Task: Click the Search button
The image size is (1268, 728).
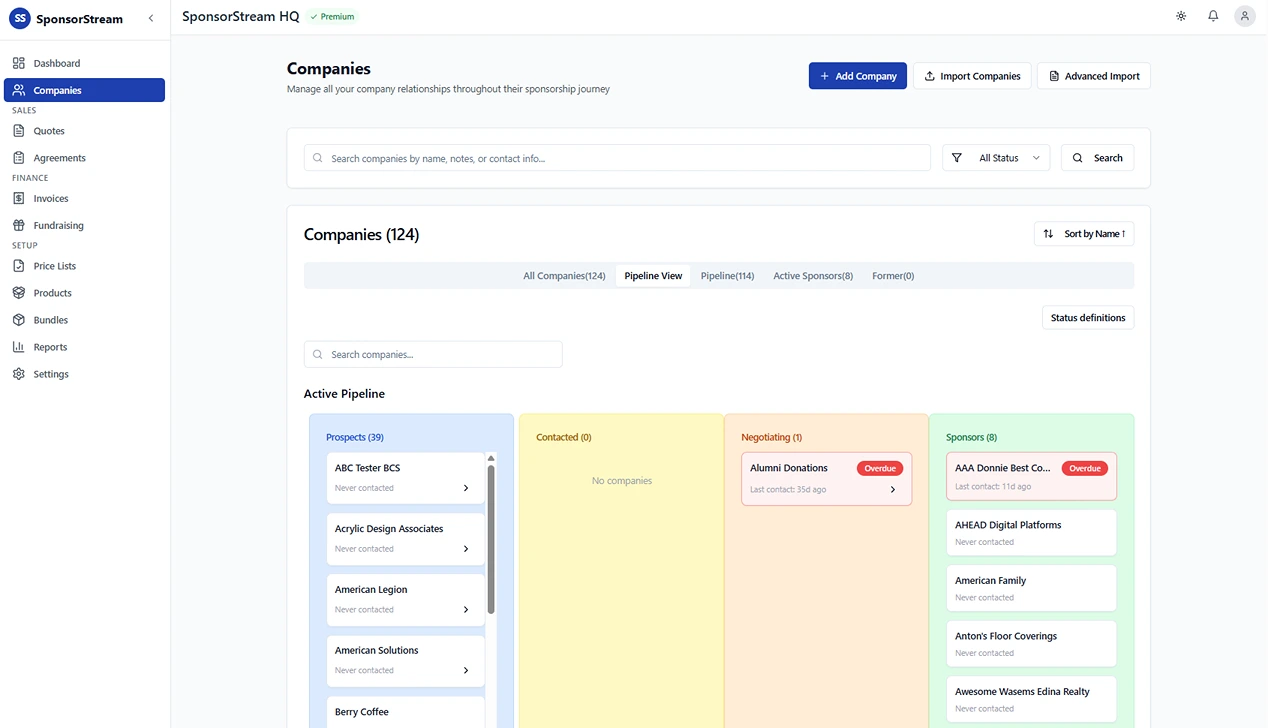Action: coord(1097,158)
